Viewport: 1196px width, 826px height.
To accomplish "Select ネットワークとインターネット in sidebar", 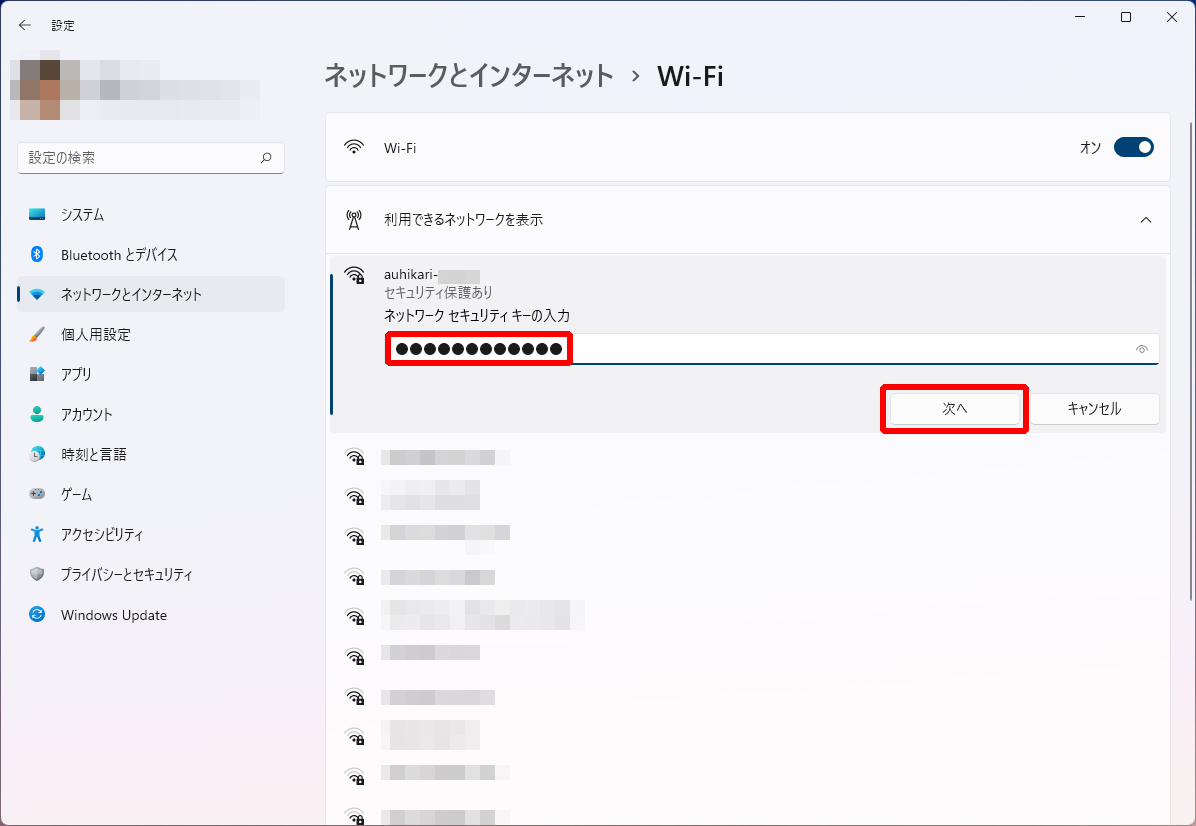I will coord(131,295).
